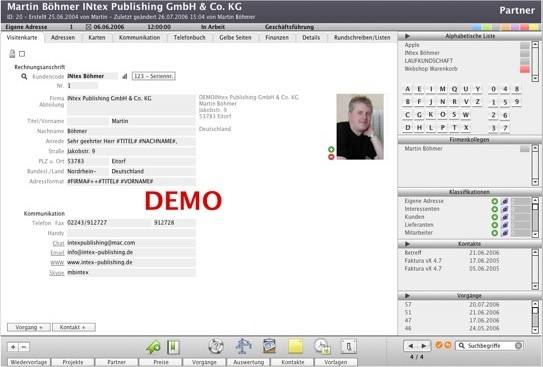Toggle green circle for Eigene Adresse classification

[x=495, y=201]
